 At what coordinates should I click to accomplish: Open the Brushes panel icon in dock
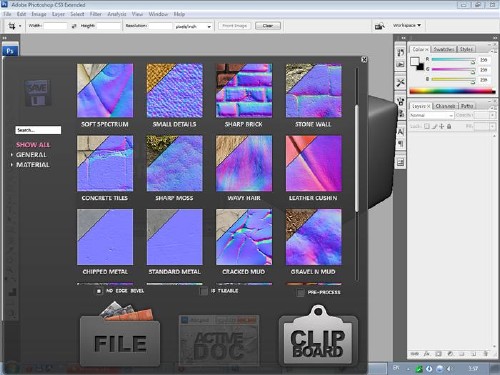coord(400,101)
